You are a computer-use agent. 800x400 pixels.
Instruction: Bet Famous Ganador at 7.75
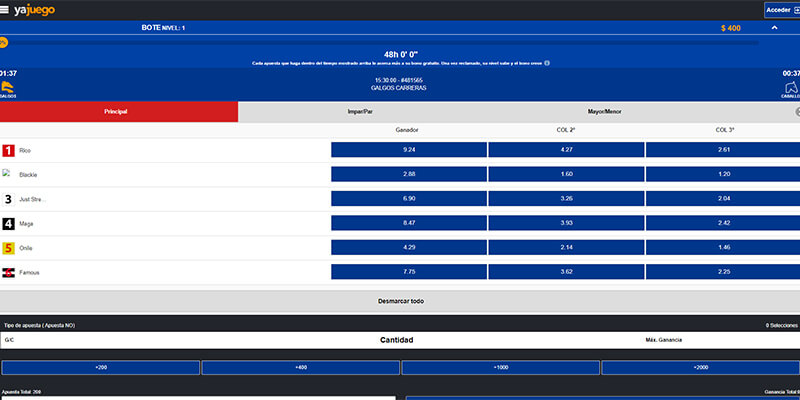tap(409, 272)
